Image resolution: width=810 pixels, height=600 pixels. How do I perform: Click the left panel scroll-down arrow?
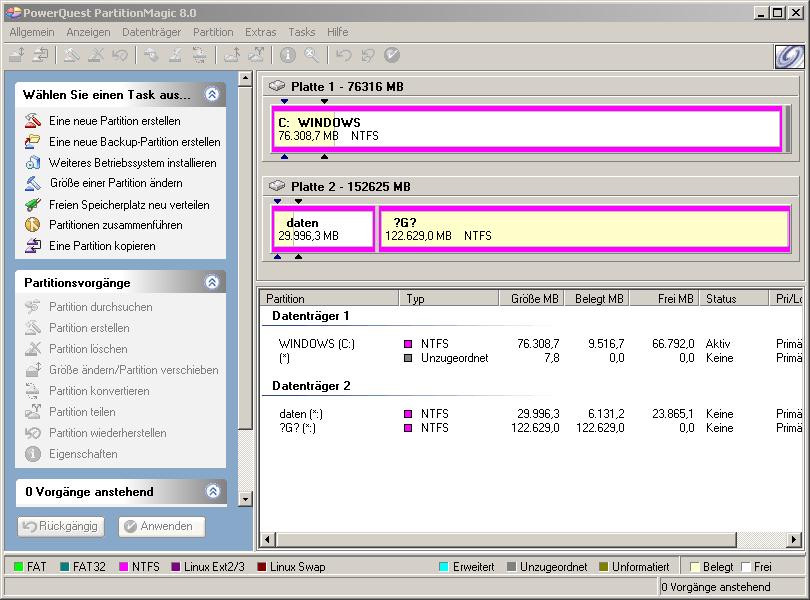coord(245,499)
